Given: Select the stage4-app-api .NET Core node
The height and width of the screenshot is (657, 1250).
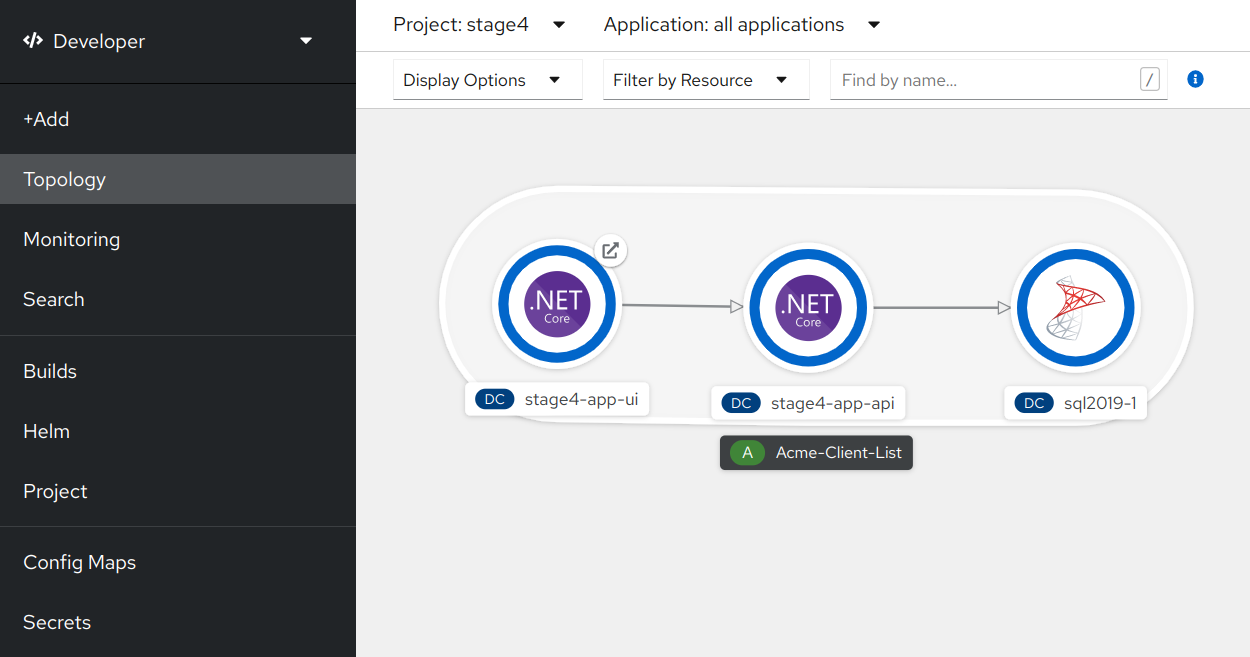Looking at the screenshot, I should pos(807,307).
